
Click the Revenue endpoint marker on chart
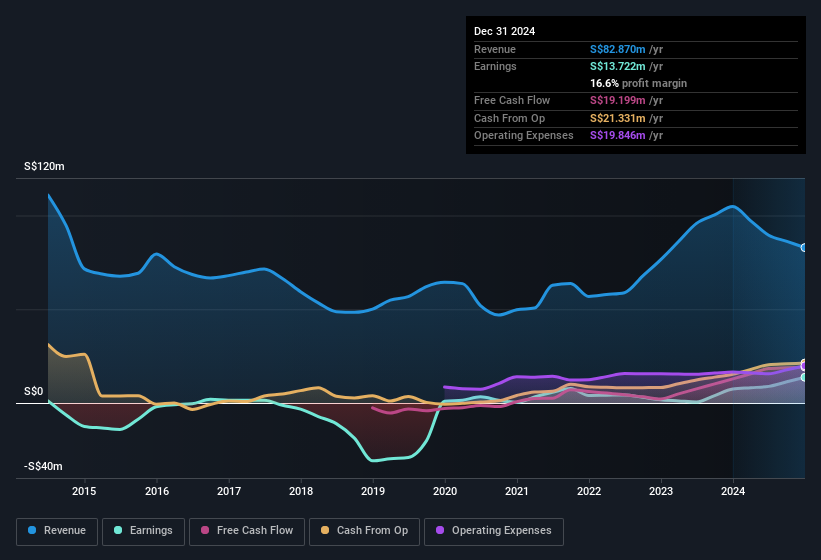pos(804,247)
